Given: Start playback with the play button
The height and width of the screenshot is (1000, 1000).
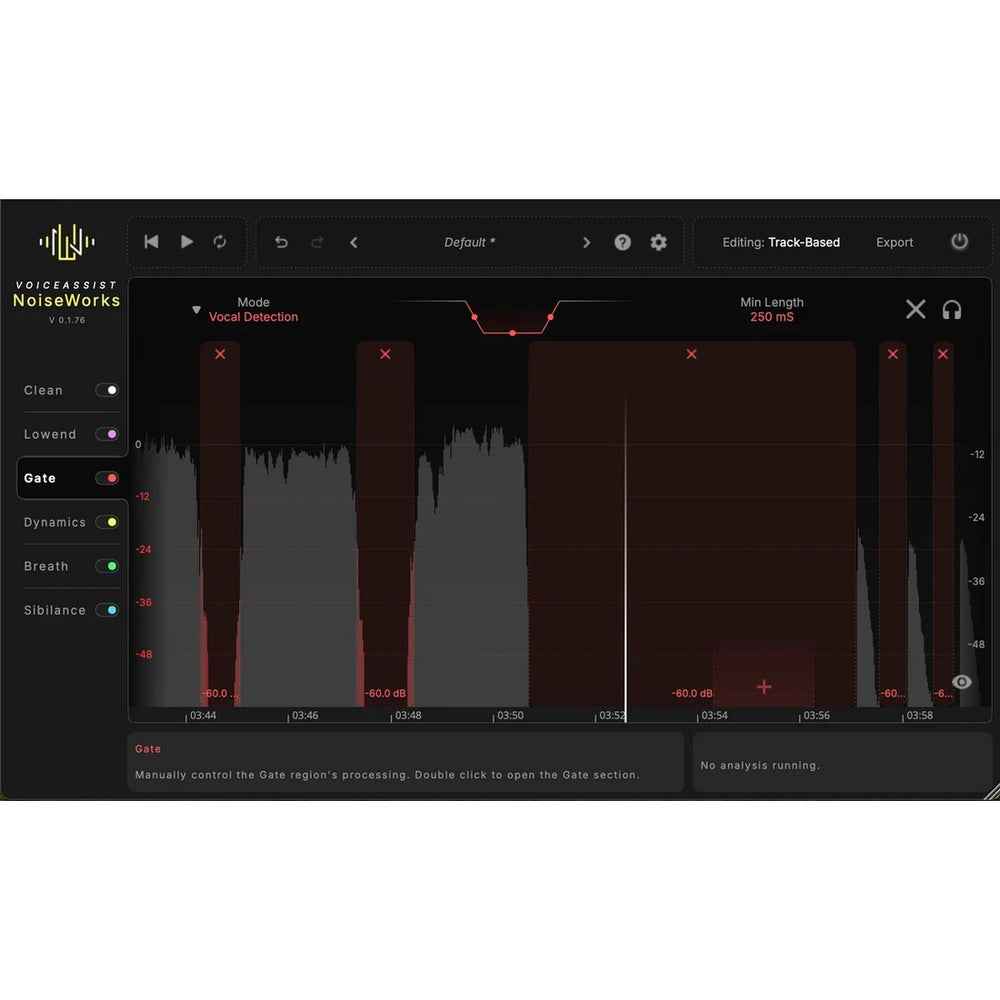Looking at the screenshot, I should click(x=187, y=242).
